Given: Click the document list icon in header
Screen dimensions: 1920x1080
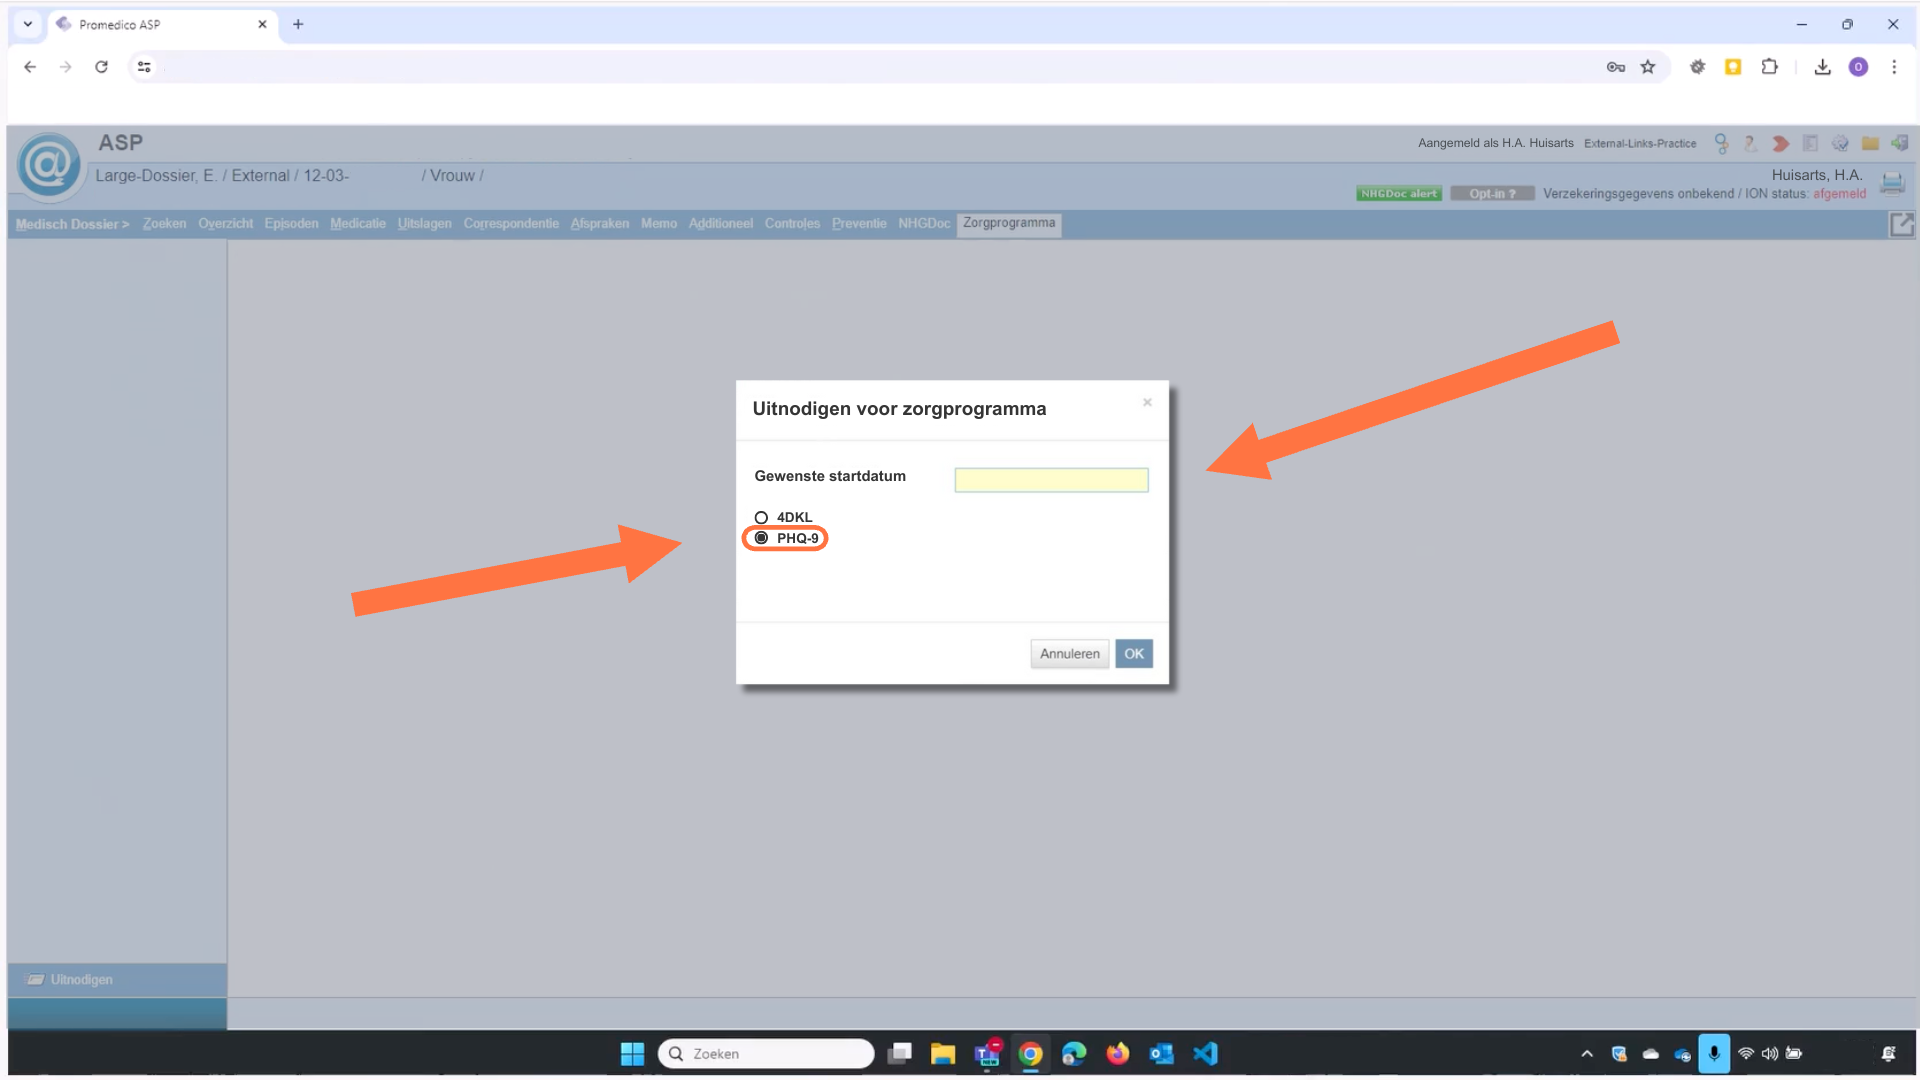Looking at the screenshot, I should coord(1810,144).
